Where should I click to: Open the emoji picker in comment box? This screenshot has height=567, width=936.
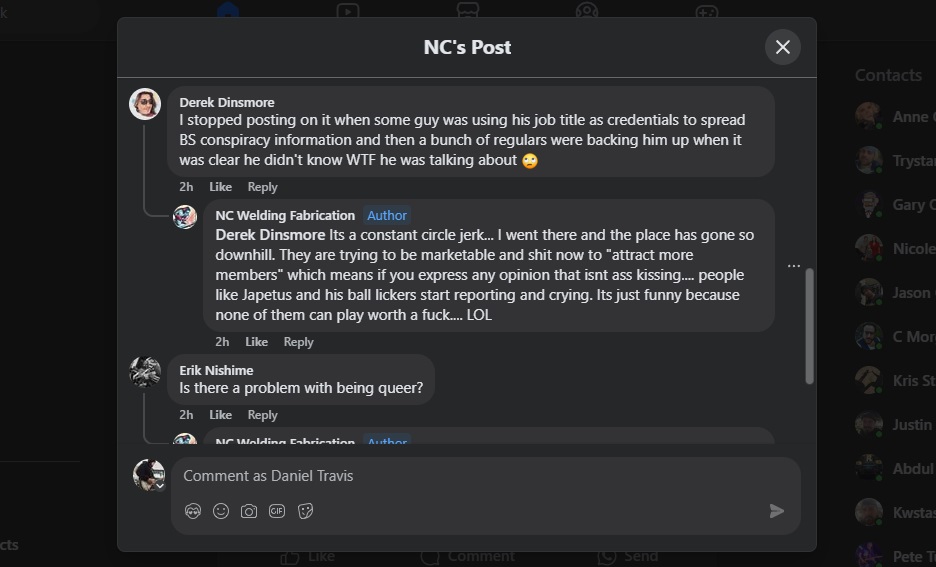pos(221,511)
